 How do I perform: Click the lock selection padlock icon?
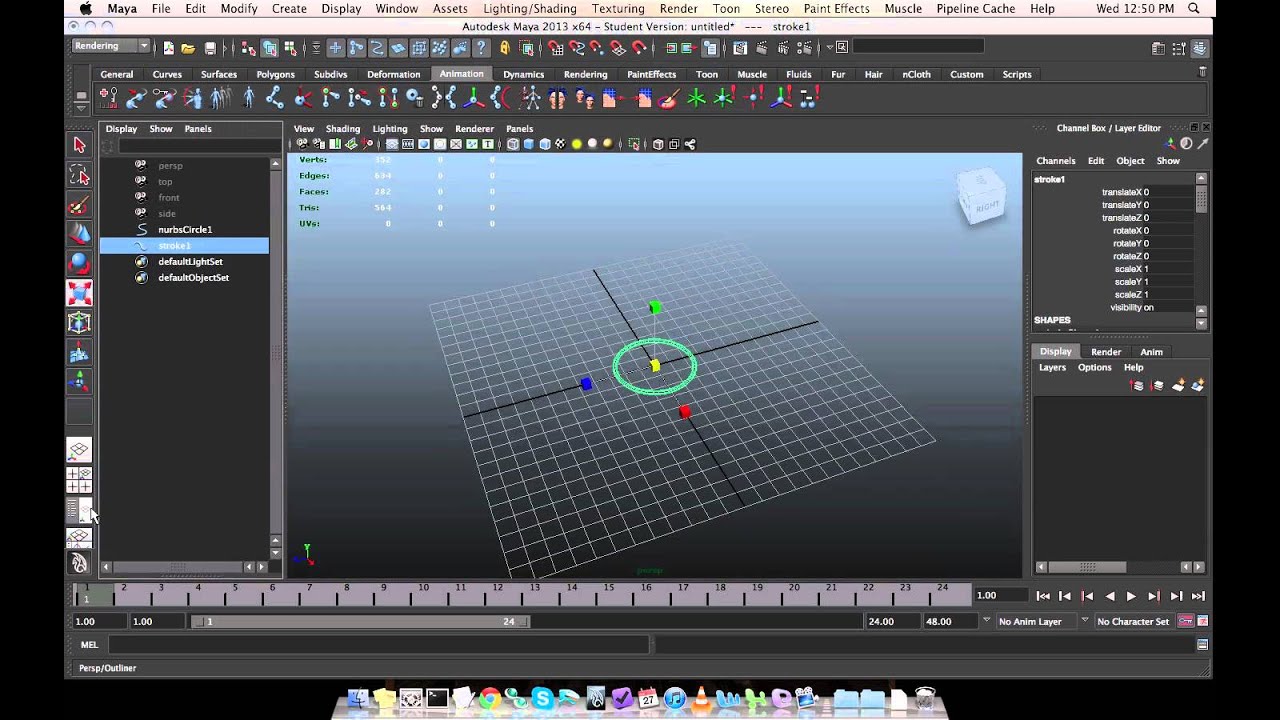(504, 47)
